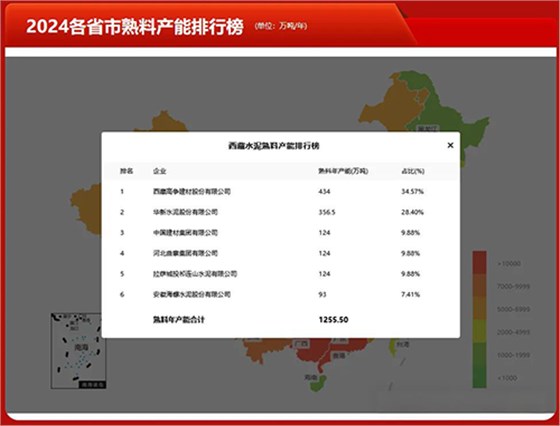The image size is (560, 426).
Task: Select the rank 1 company row with 434
Action: (x=281, y=191)
